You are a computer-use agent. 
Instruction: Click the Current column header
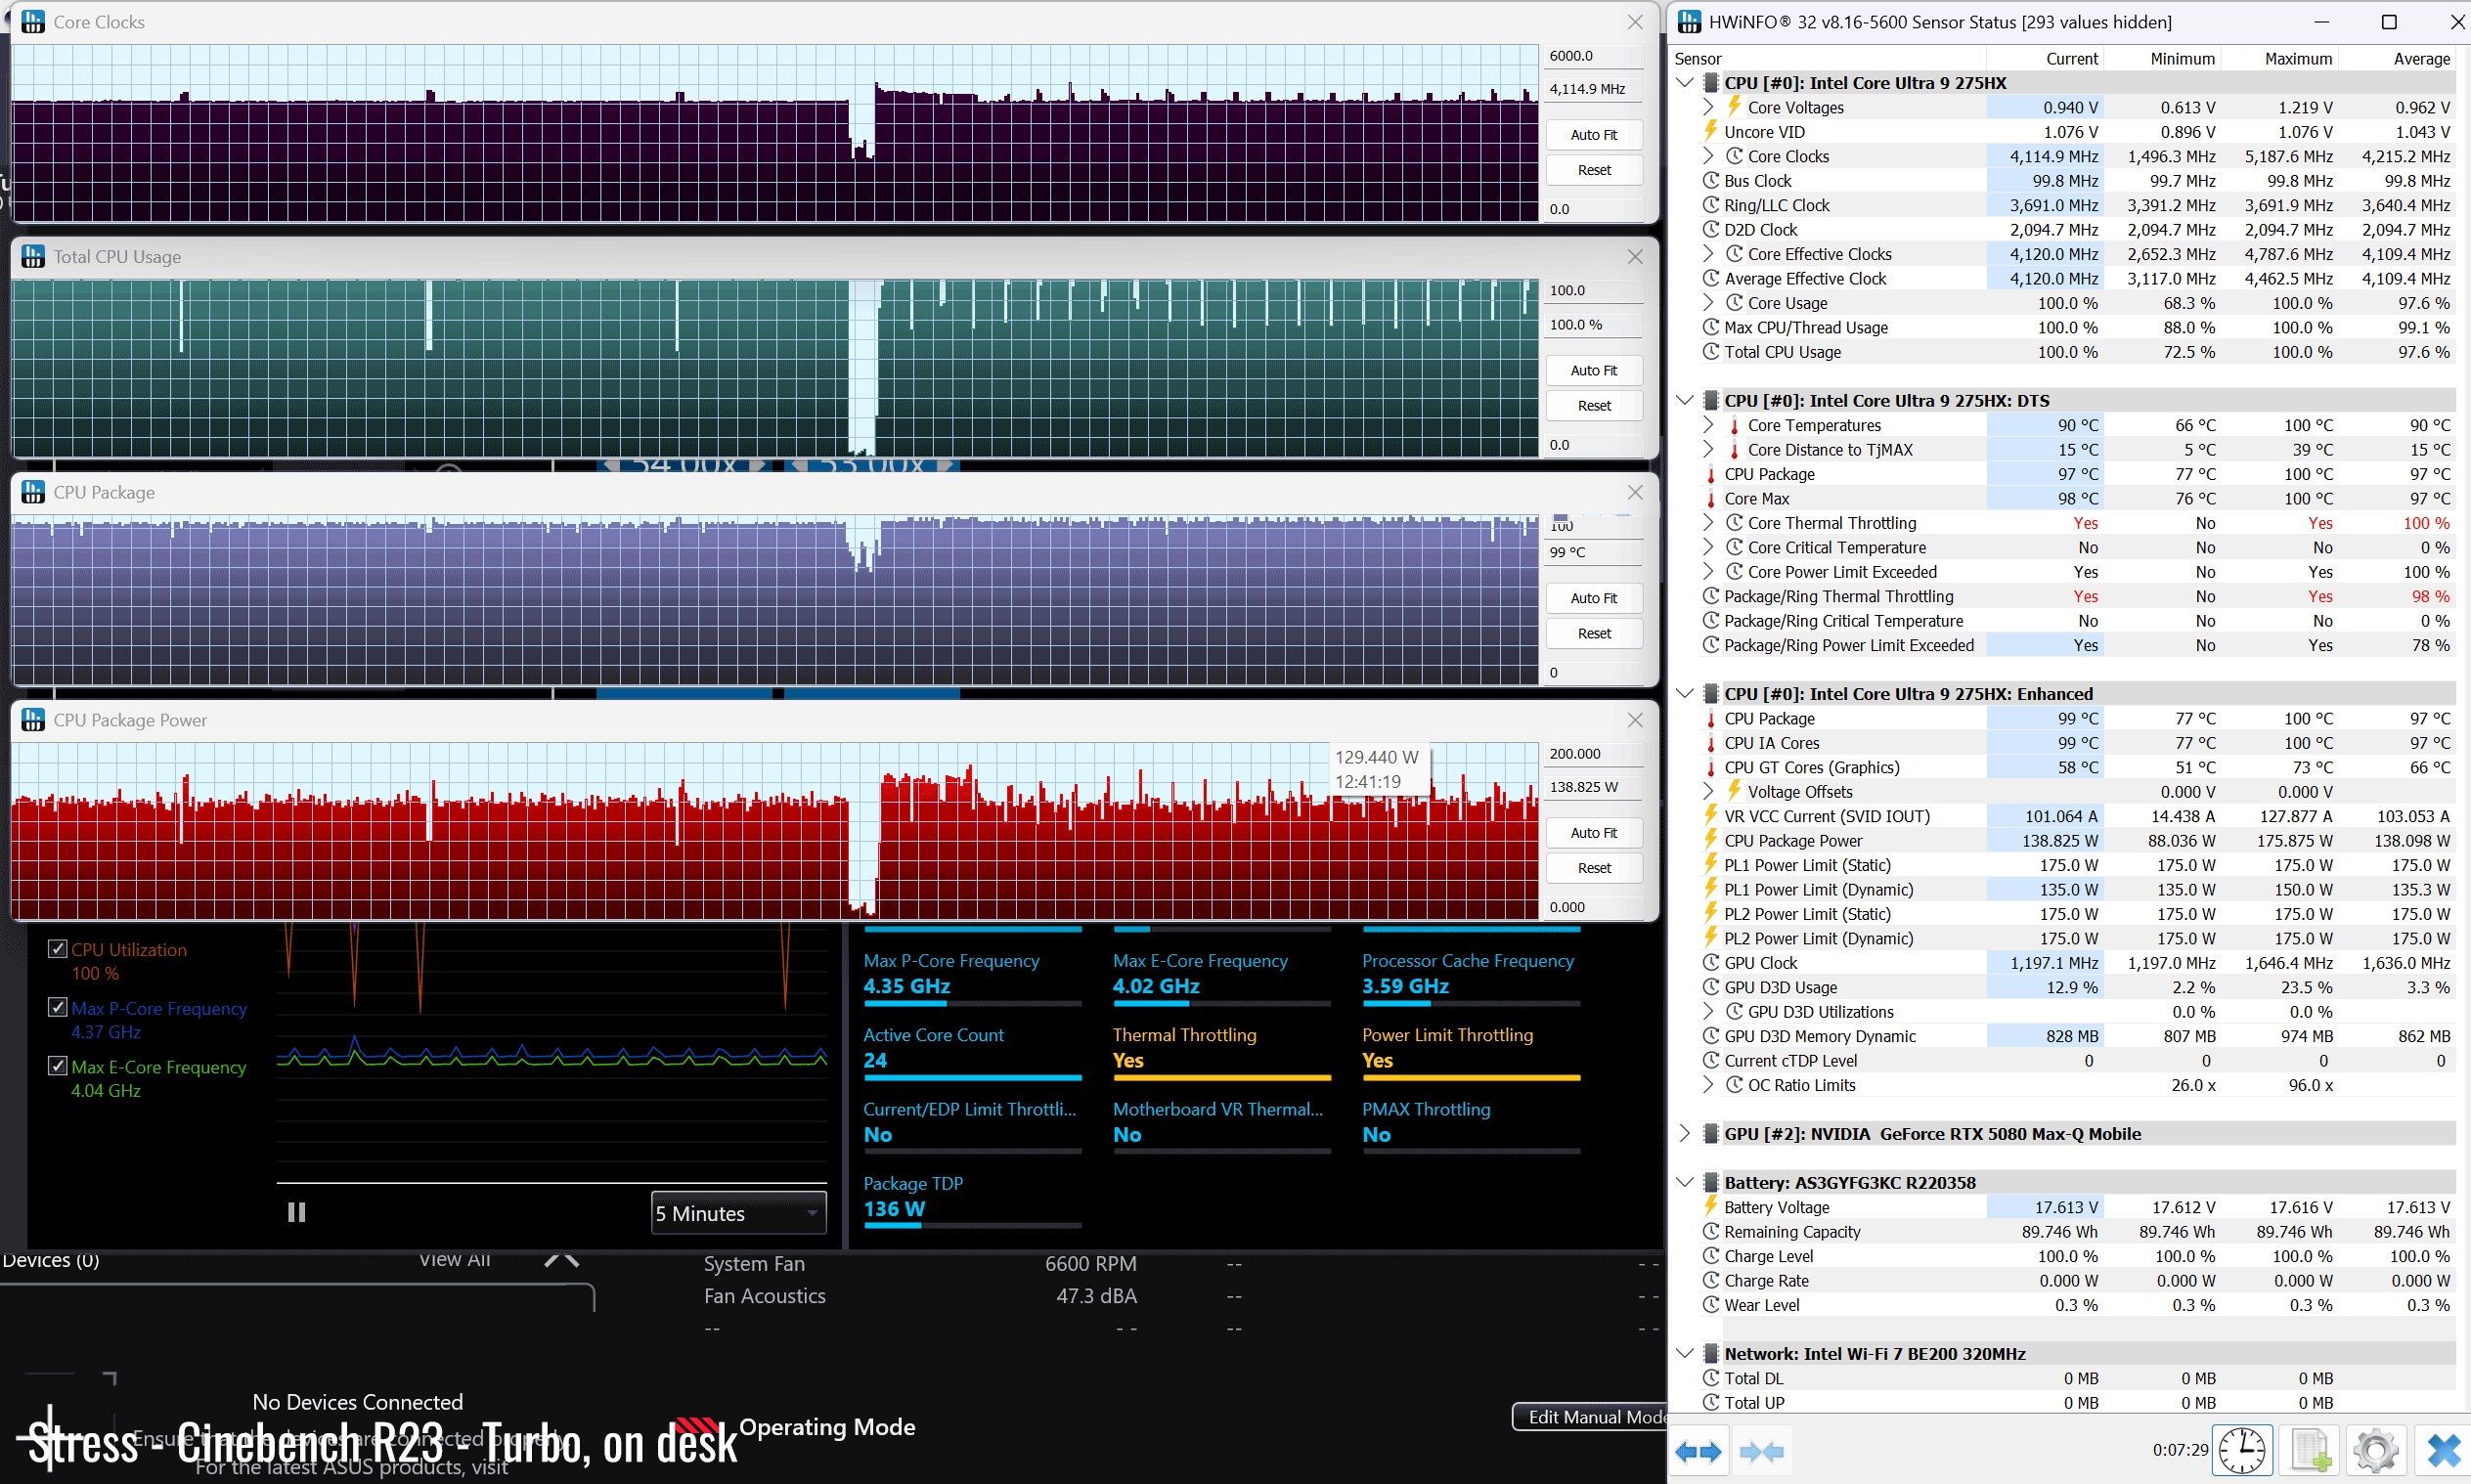[2046, 58]
